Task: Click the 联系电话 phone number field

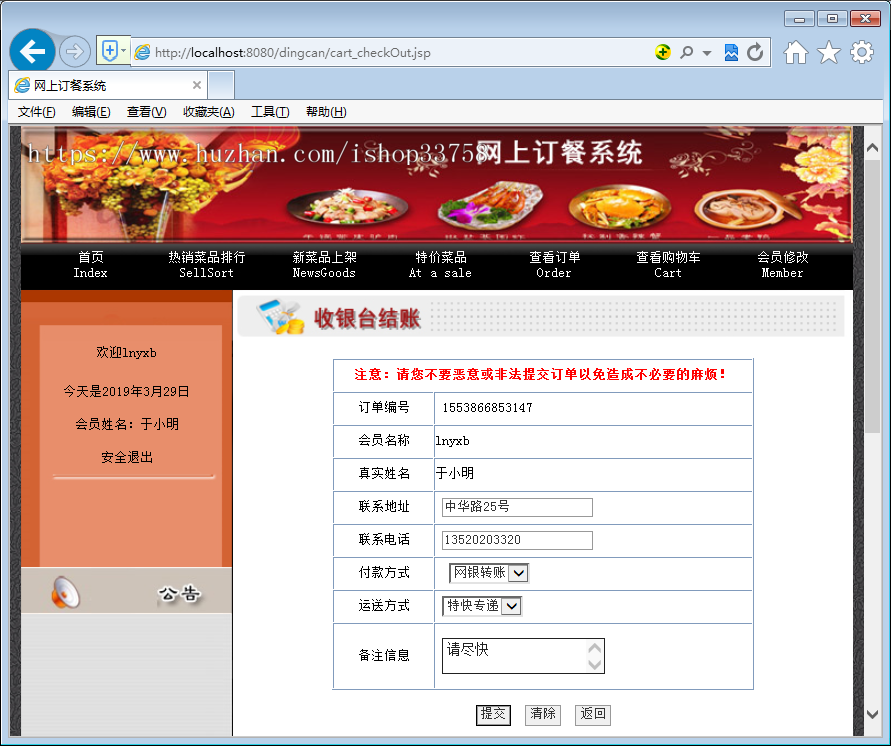Action: click(x=516, y=540)
